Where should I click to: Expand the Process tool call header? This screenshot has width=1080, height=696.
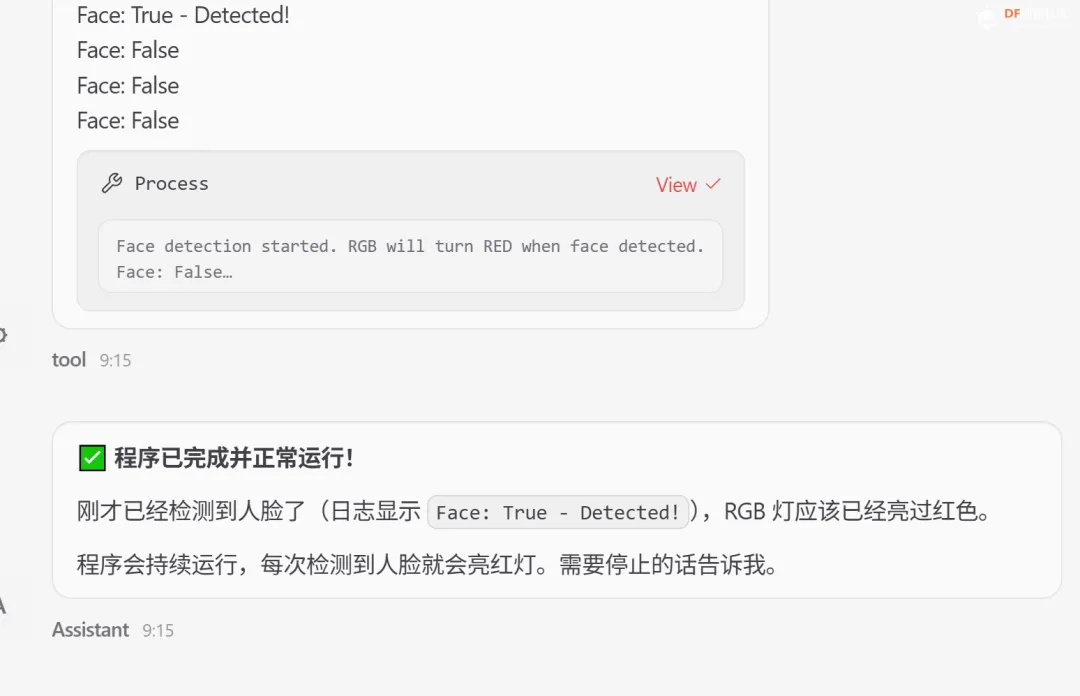click(x=411, y=184)
